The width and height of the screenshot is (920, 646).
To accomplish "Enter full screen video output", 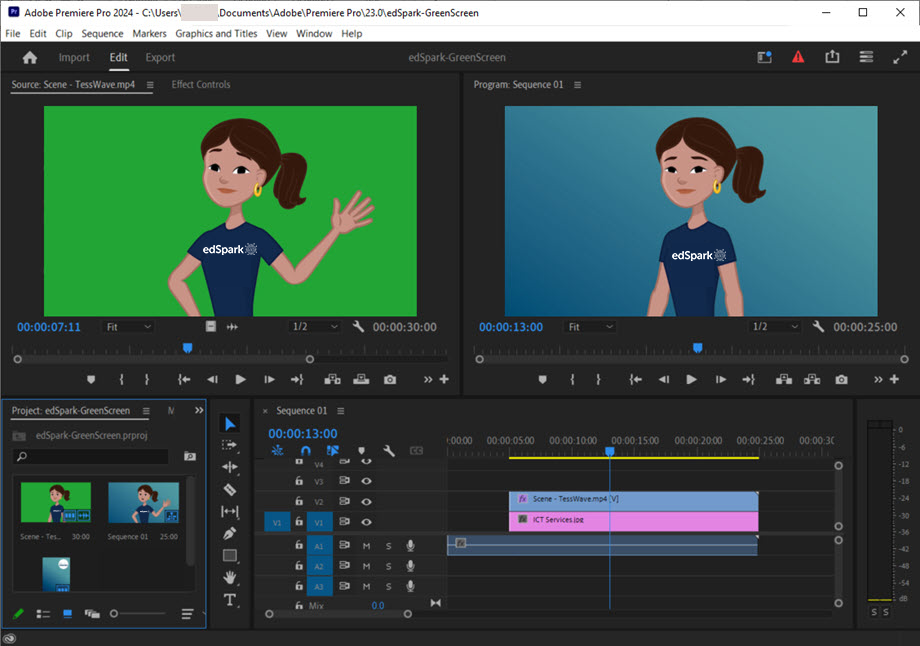I will coord(900,57).
